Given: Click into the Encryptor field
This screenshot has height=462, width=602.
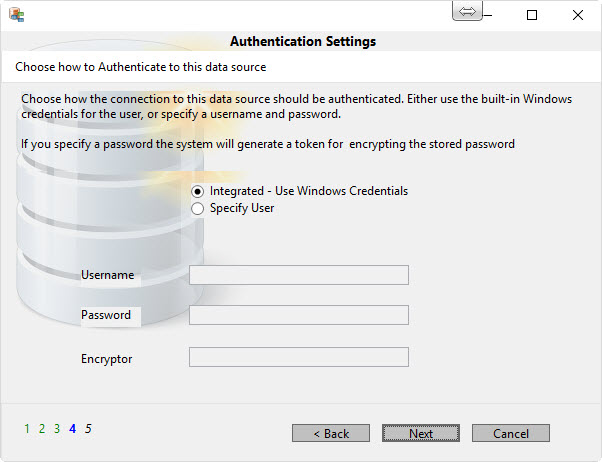Looking at the screenshot, I should pyautogui.click(x=299, y=357).
